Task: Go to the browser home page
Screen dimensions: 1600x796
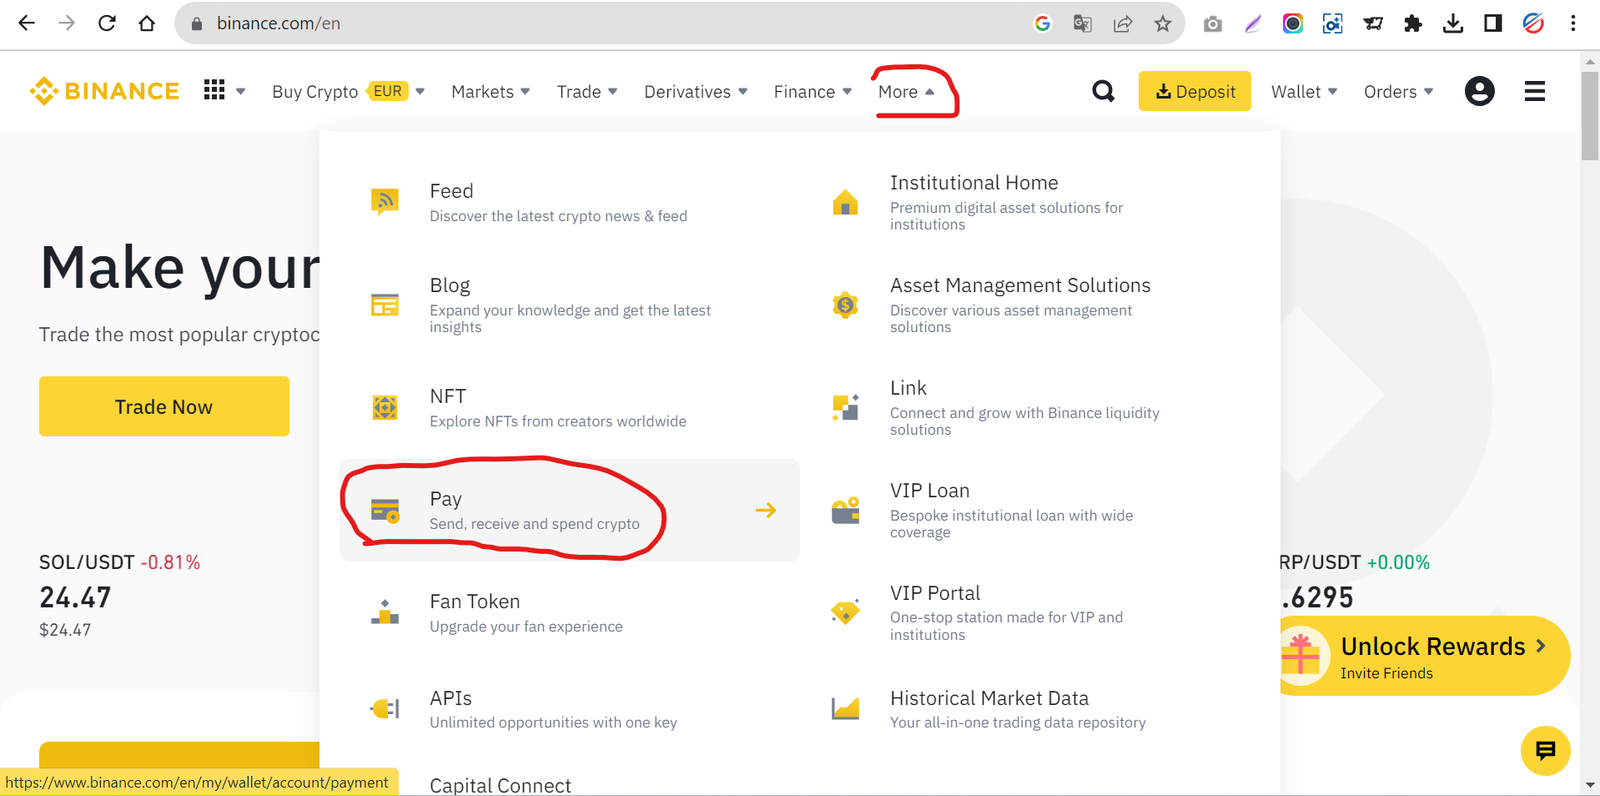Action: point(147,23)
